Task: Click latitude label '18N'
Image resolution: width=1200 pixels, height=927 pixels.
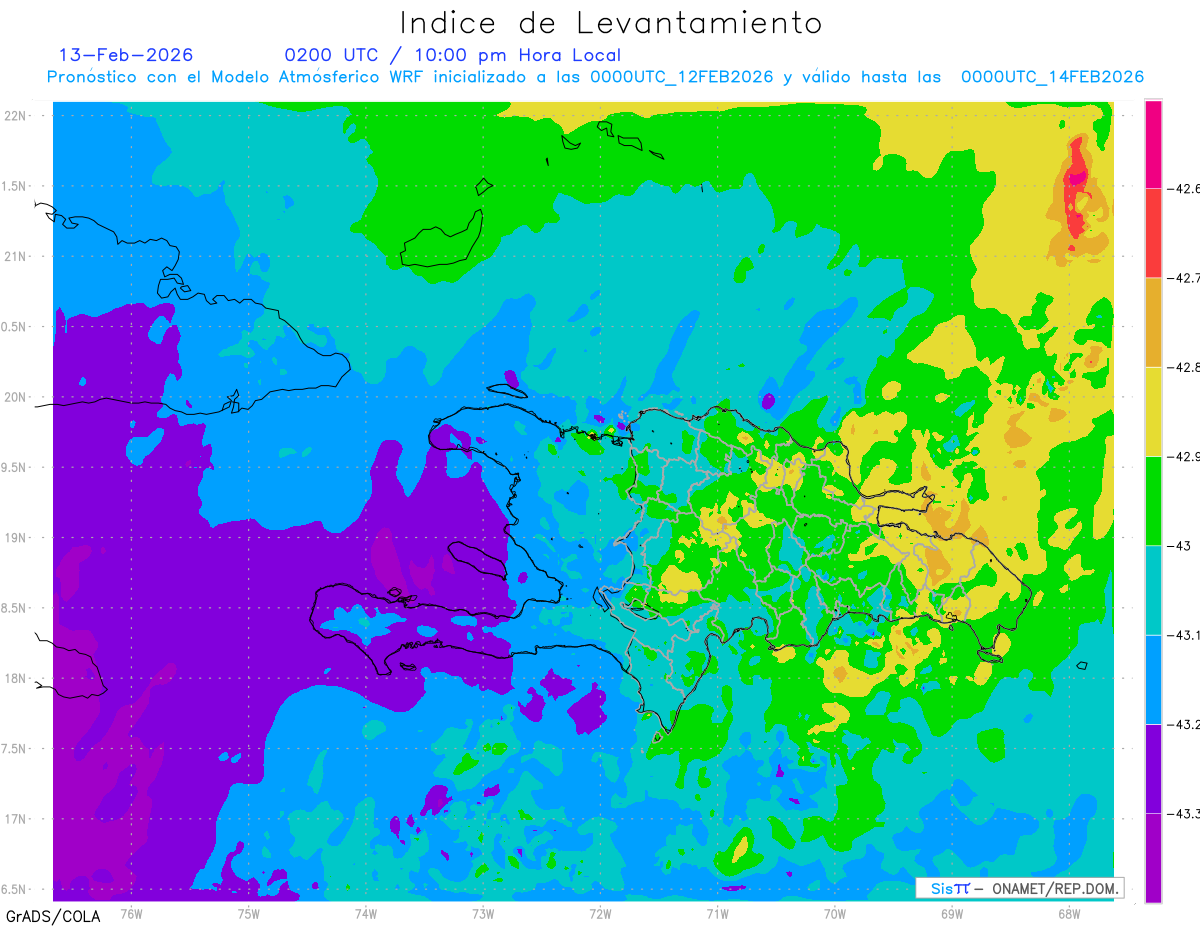Action: 16,678
